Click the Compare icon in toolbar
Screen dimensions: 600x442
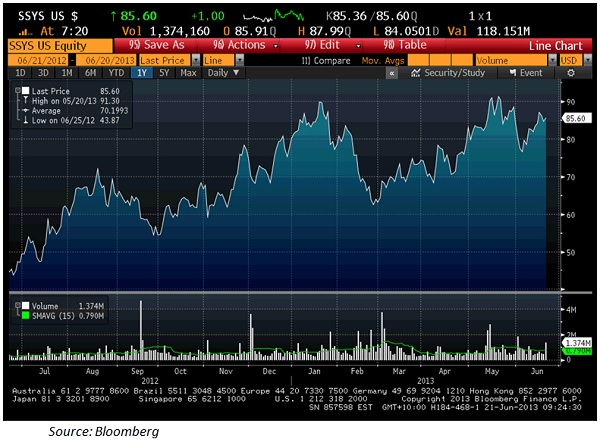coord(306,60)
